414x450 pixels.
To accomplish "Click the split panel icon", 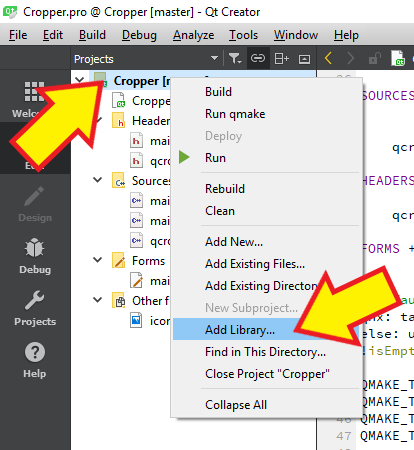I will pyautogui.click(x=281, y=59).
